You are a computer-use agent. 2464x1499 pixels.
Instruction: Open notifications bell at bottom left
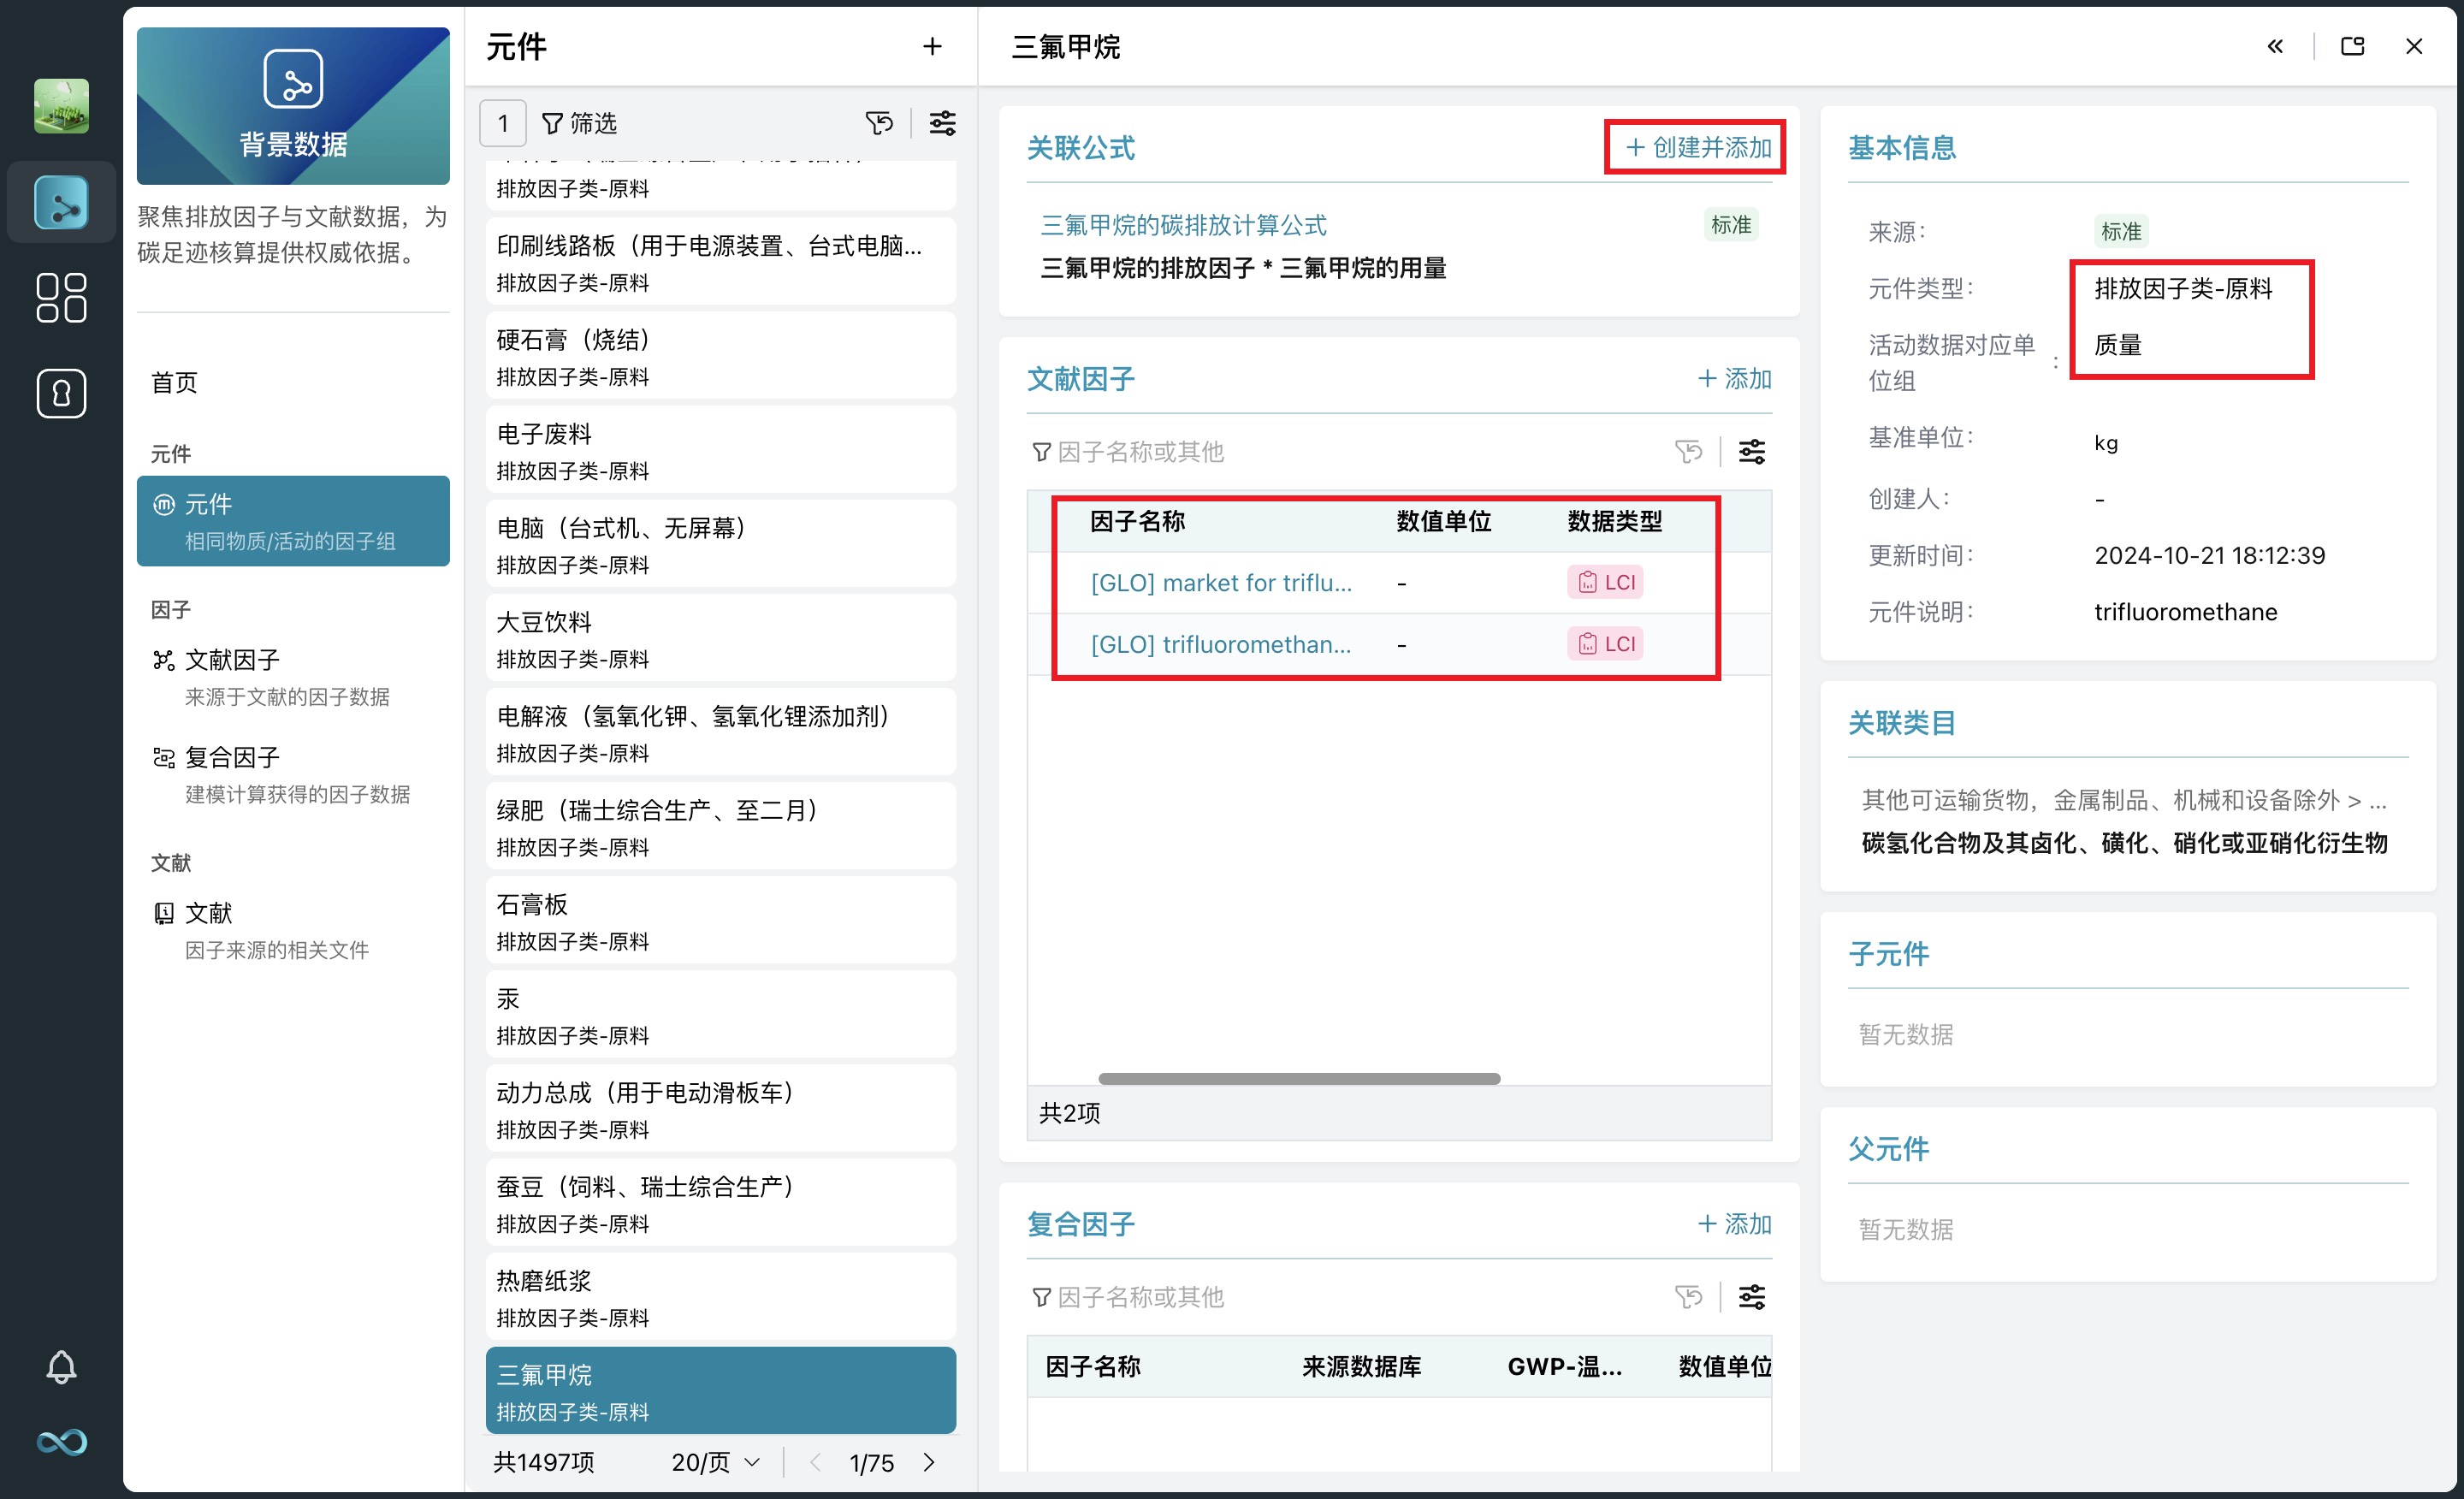click(60, 1365)
